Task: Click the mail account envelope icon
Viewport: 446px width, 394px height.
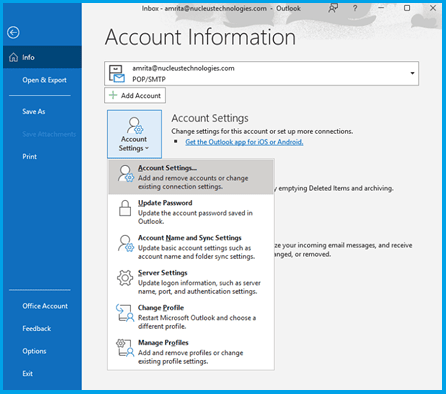Action: click(x=117, y=74)
